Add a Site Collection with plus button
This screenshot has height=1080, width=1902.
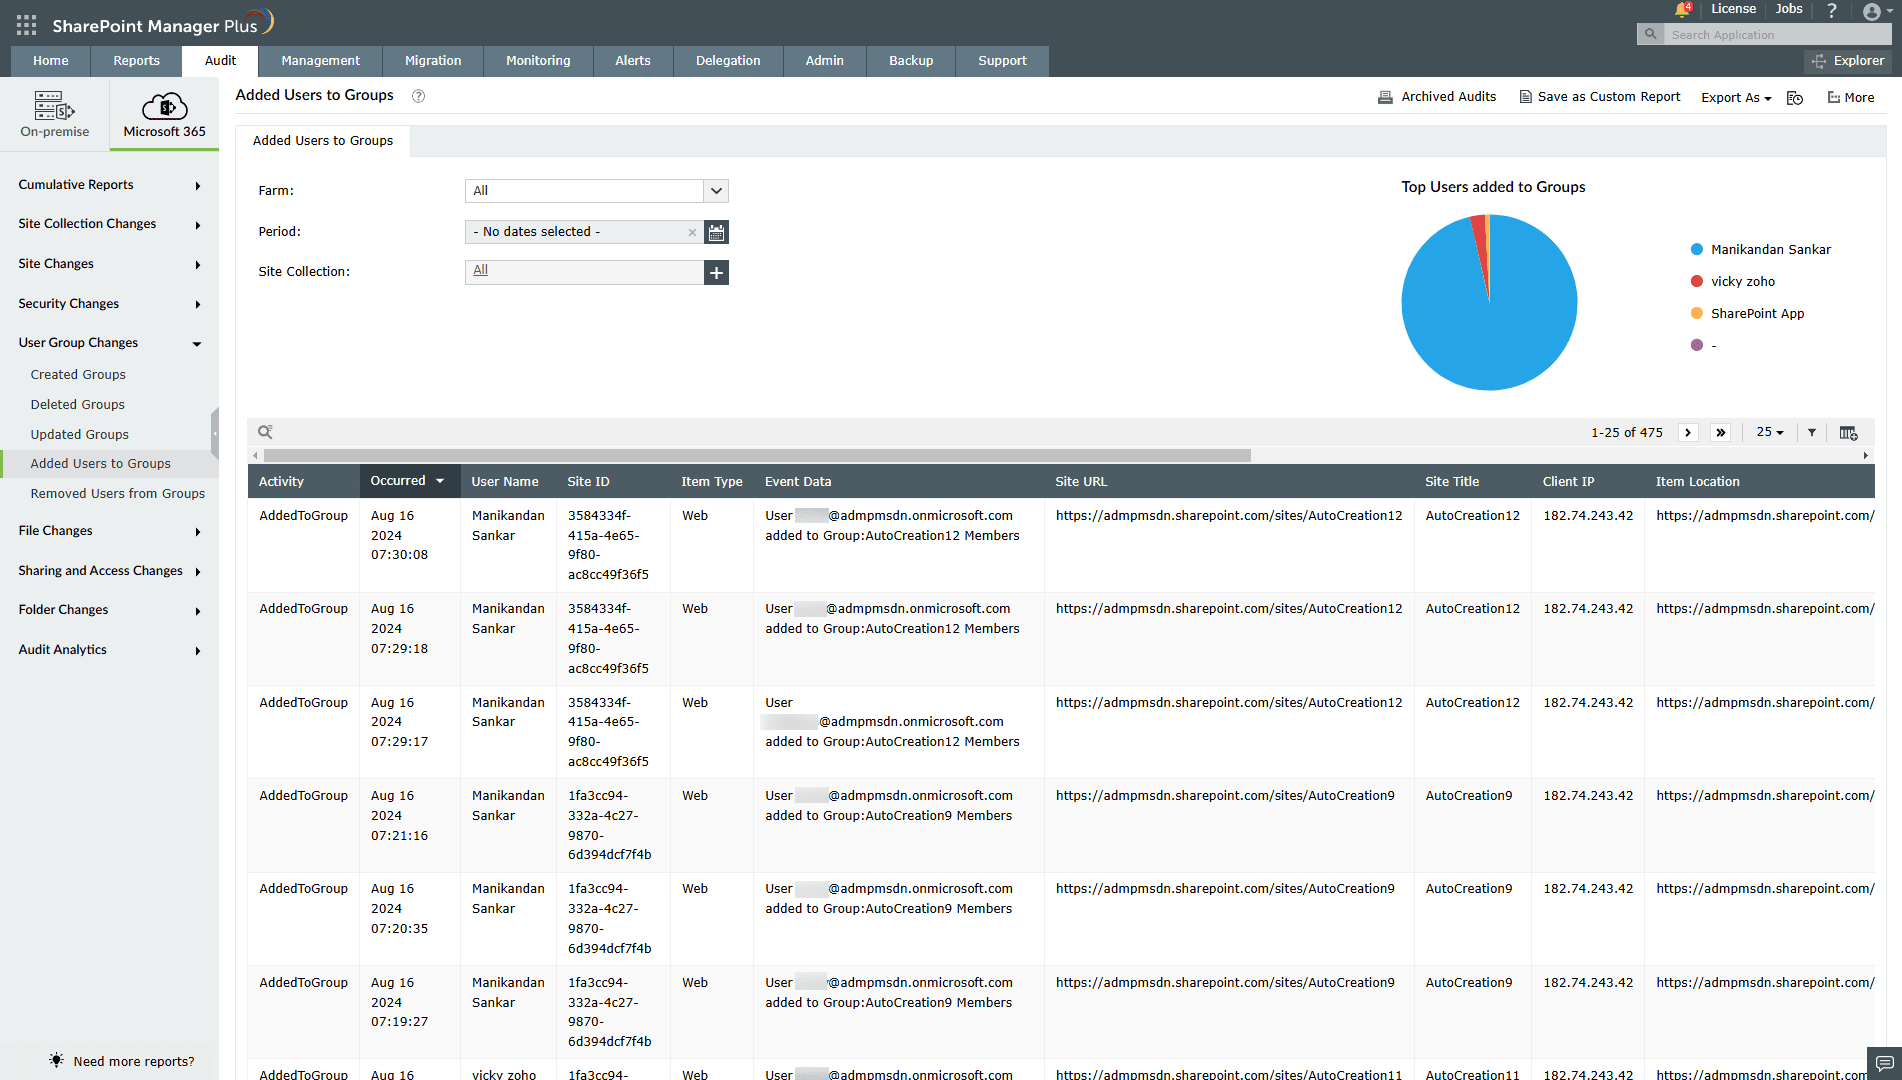716,272
